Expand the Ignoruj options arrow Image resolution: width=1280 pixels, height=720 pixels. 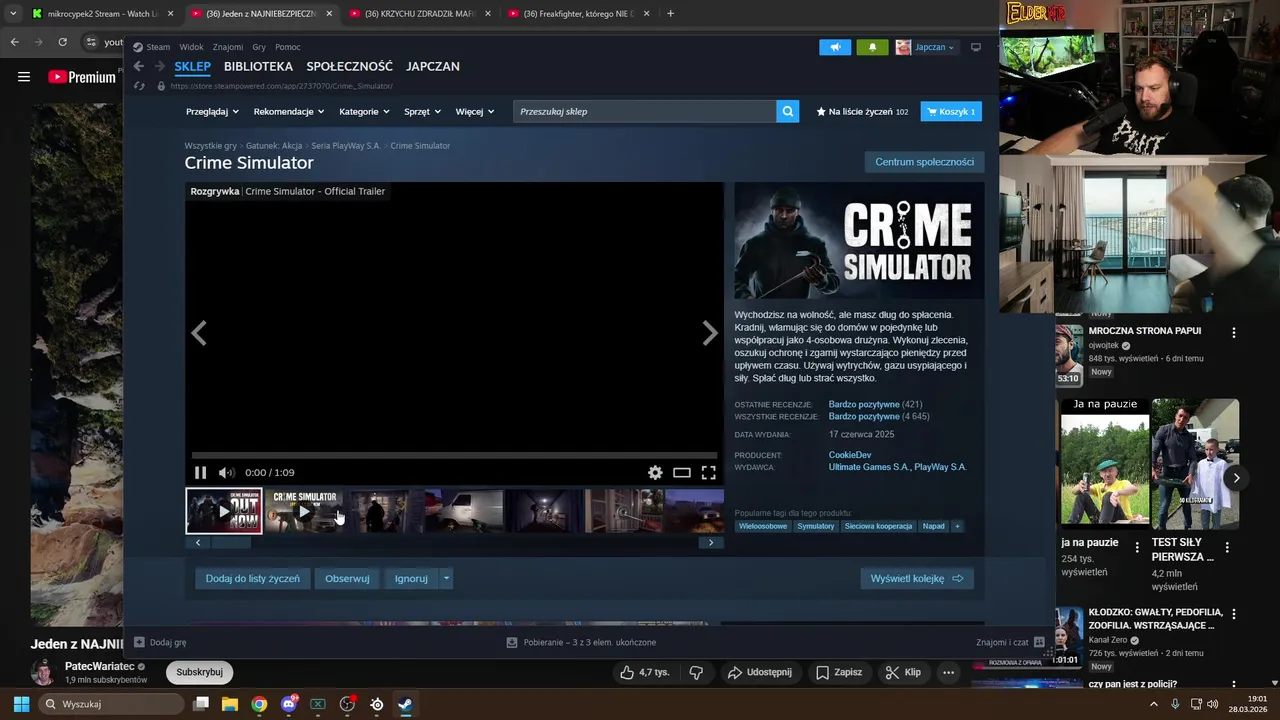pyautogui.click(x=446, y=578)
